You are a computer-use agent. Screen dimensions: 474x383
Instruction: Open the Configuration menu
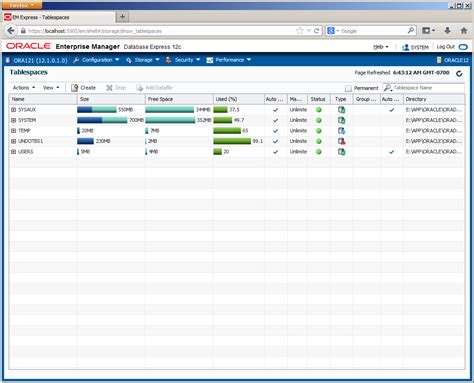pos(96,60)
